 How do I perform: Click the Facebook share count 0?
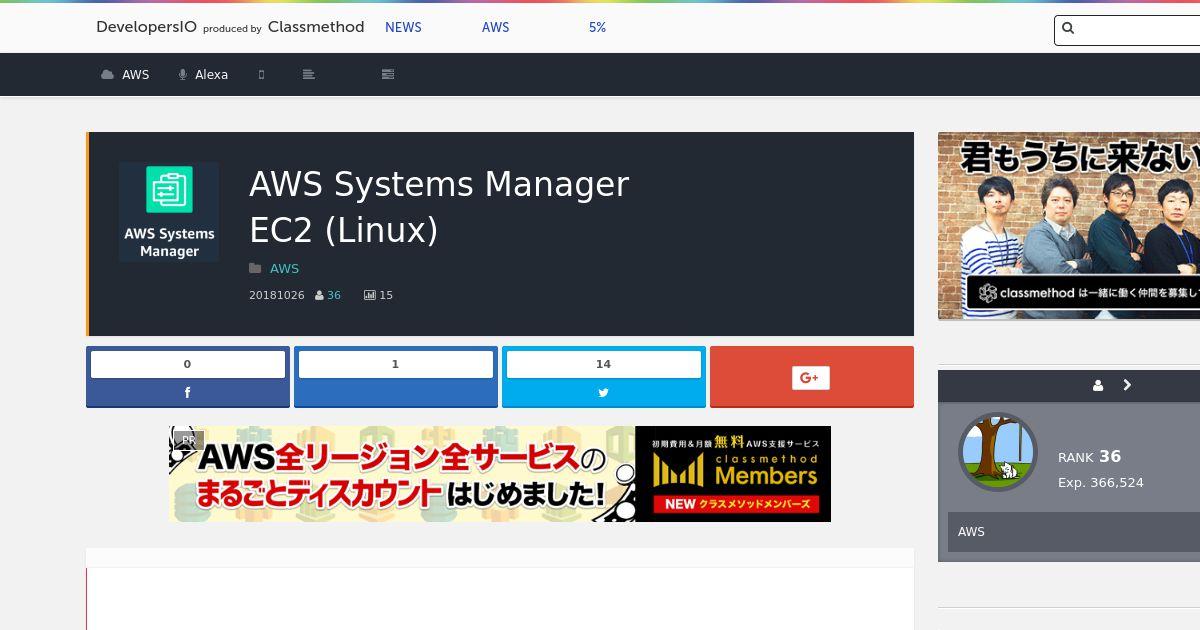pyautogui.click(x=187, y=364)
